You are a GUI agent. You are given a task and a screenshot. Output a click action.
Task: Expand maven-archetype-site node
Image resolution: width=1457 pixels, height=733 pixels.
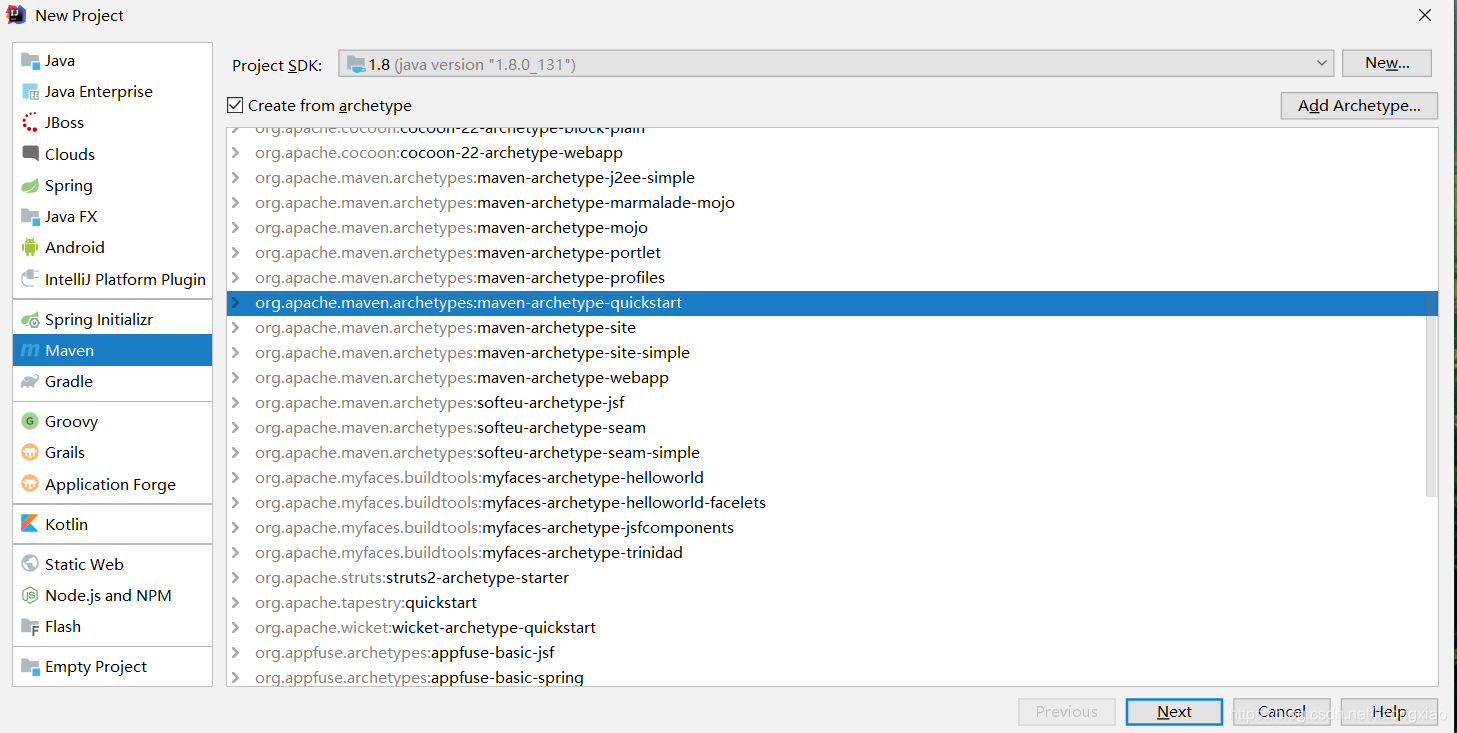coord(236,327)
